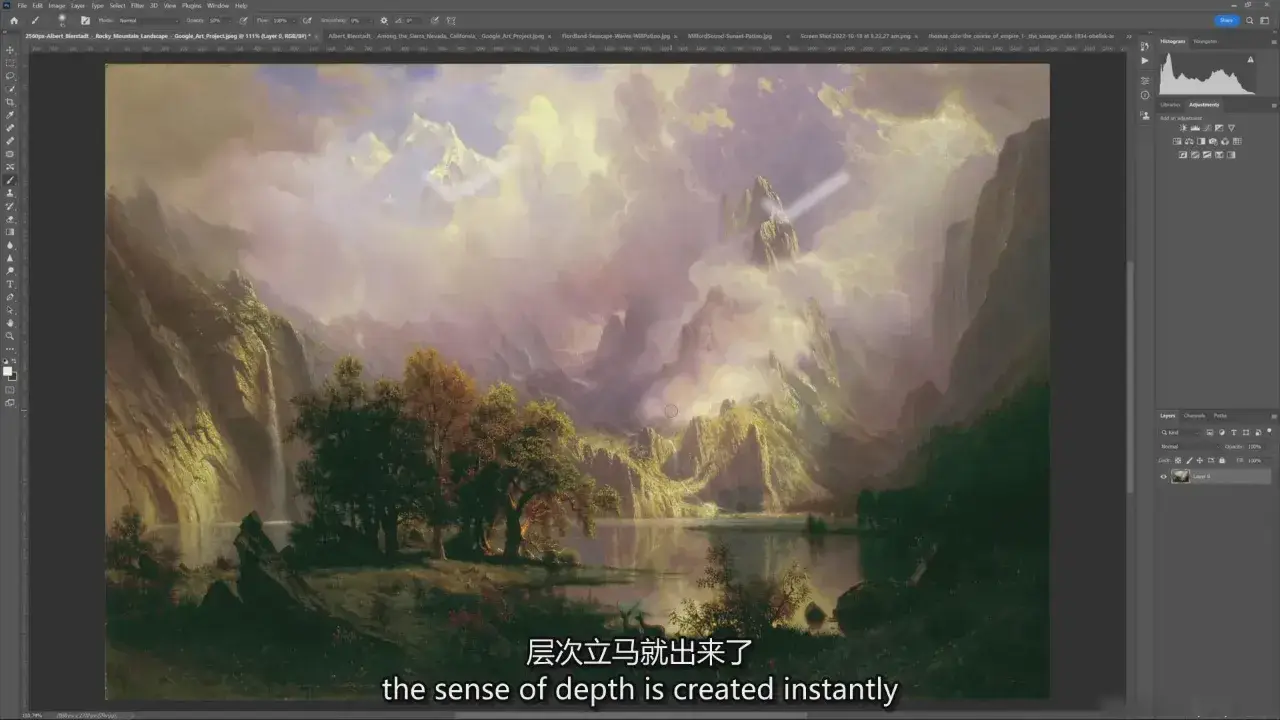
Task: Open the Filter menu
Action: [x=137, y=6]
